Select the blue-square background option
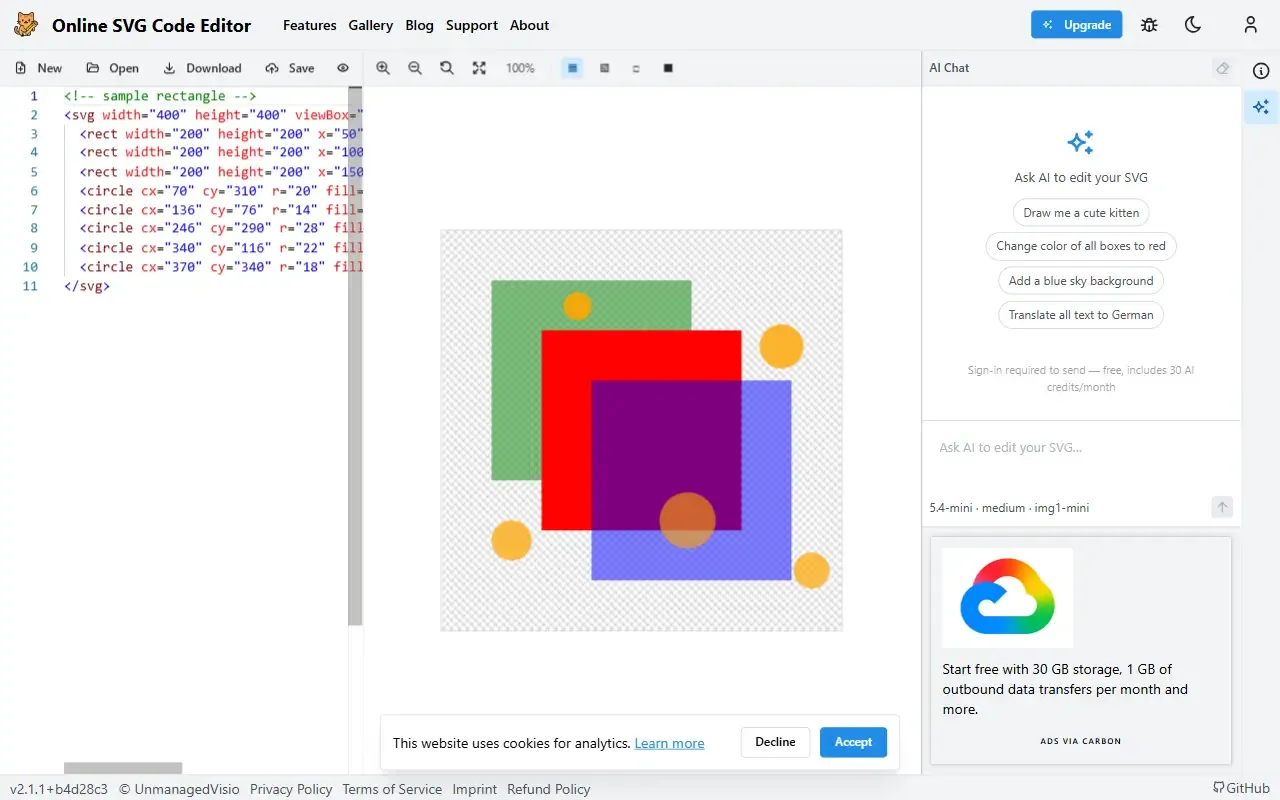1280x800 pixels. click(573, 68)
